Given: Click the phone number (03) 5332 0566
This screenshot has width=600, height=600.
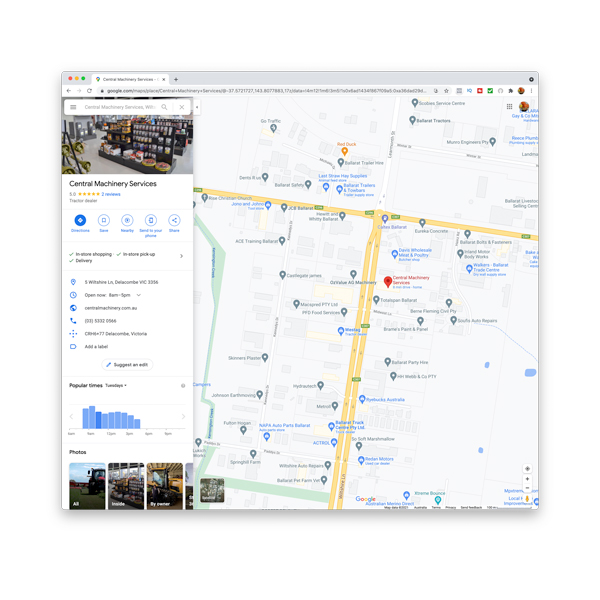Looking at the screenshot, I should [100, 321].
